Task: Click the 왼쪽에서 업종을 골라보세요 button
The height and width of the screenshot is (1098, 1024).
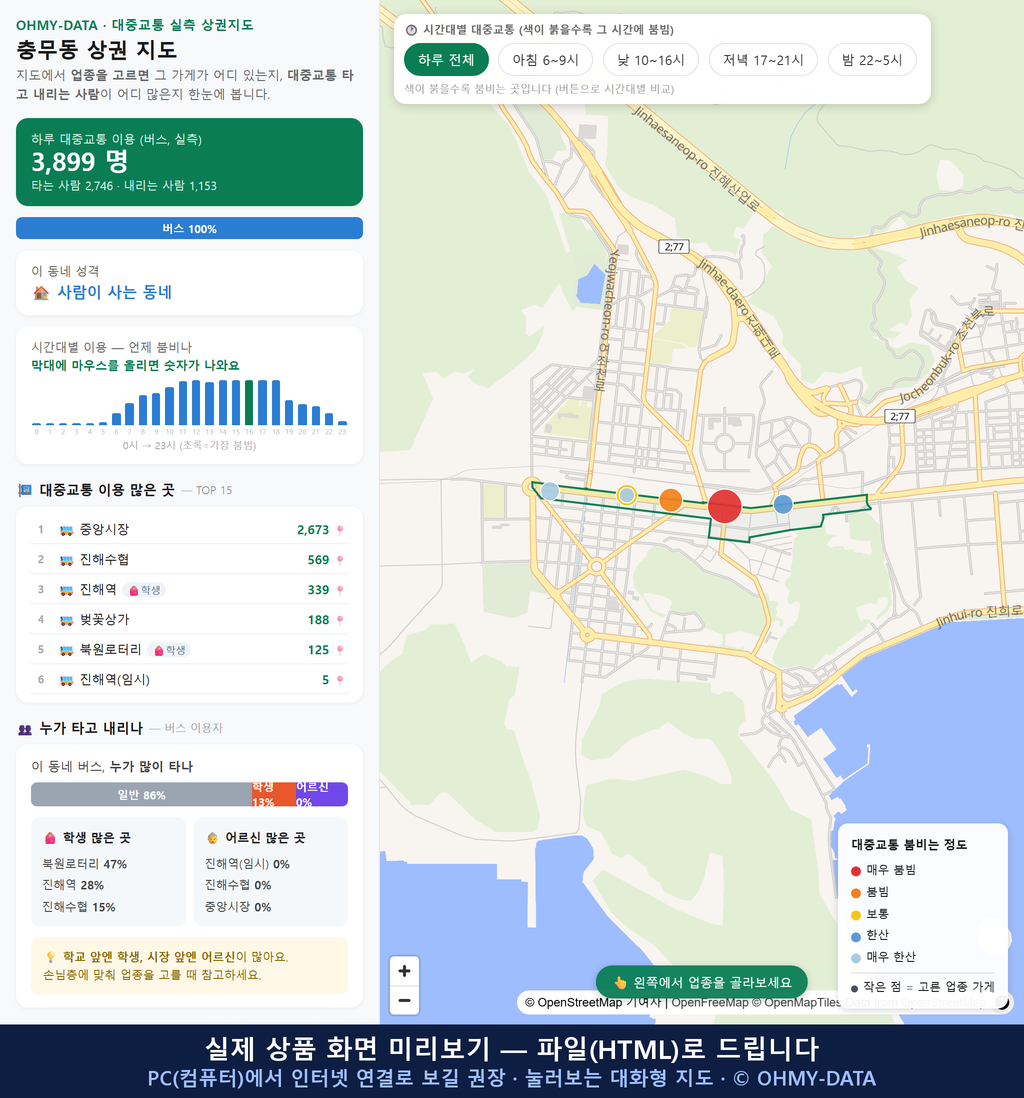Action: coord(702,982)
